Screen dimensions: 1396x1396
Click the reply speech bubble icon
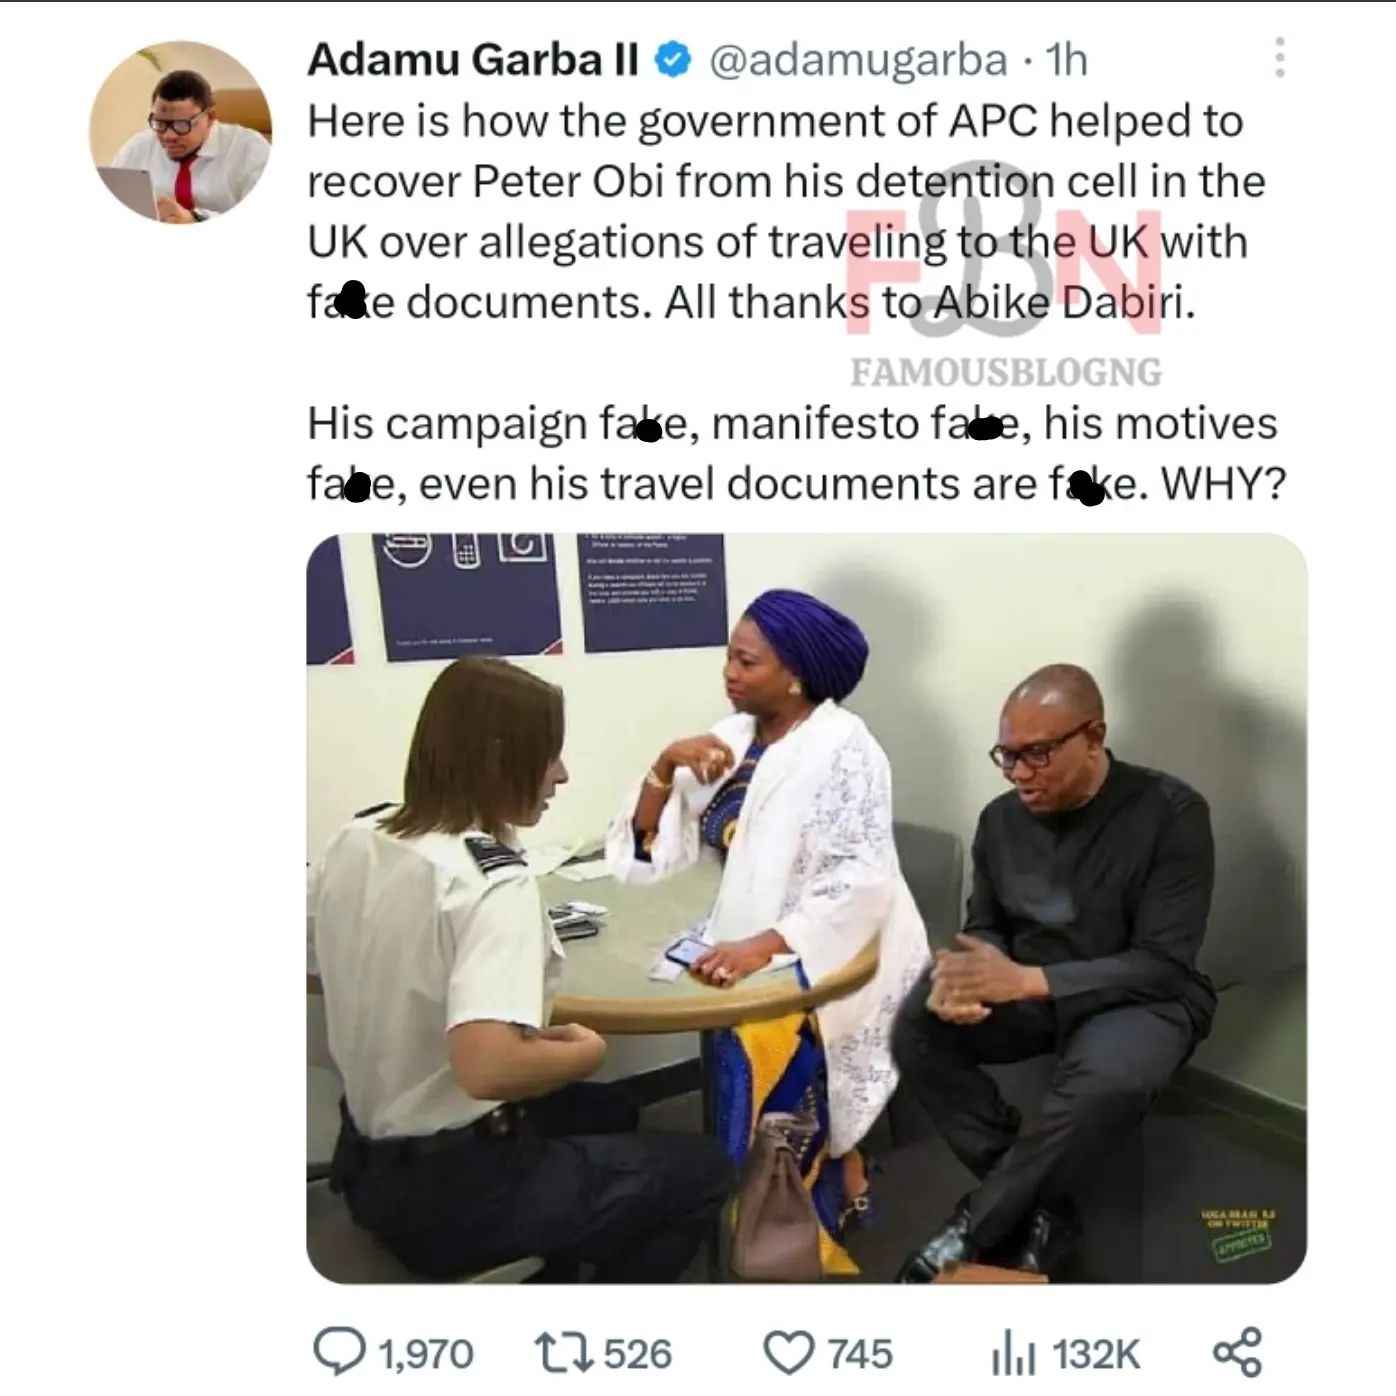point(338,1352)
